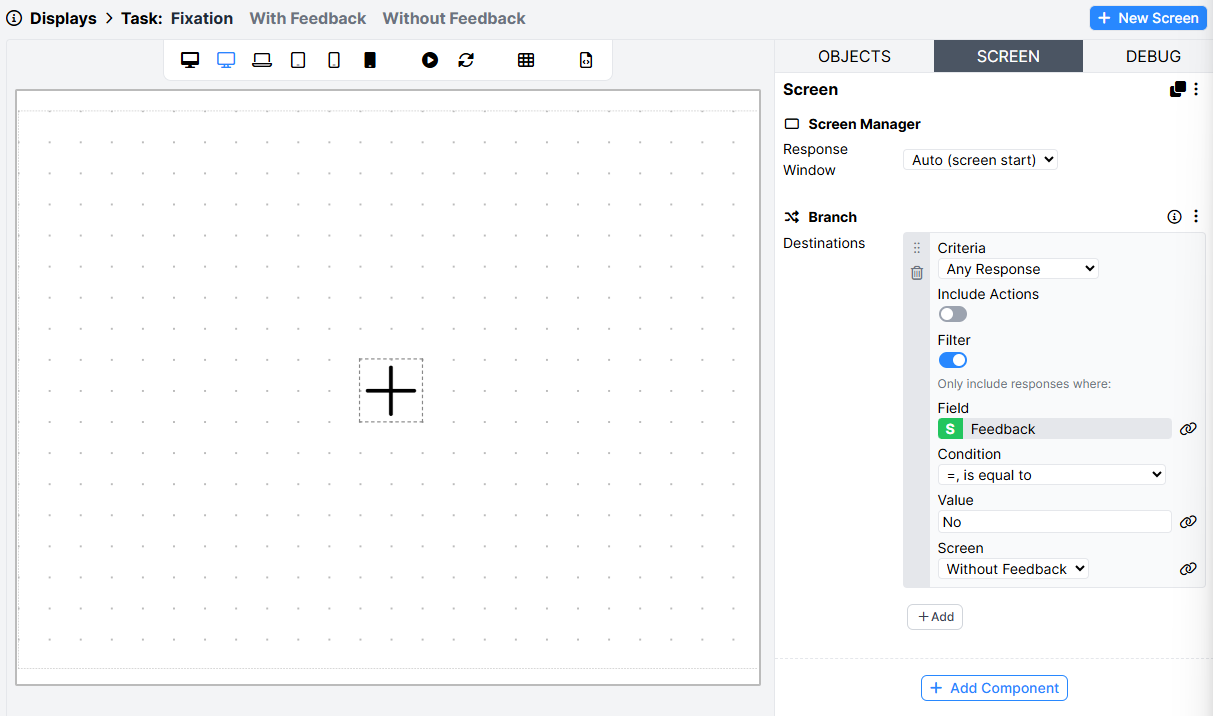Open the grid layout icon
The image size is (1213, 716).
[x=526, y=59]
